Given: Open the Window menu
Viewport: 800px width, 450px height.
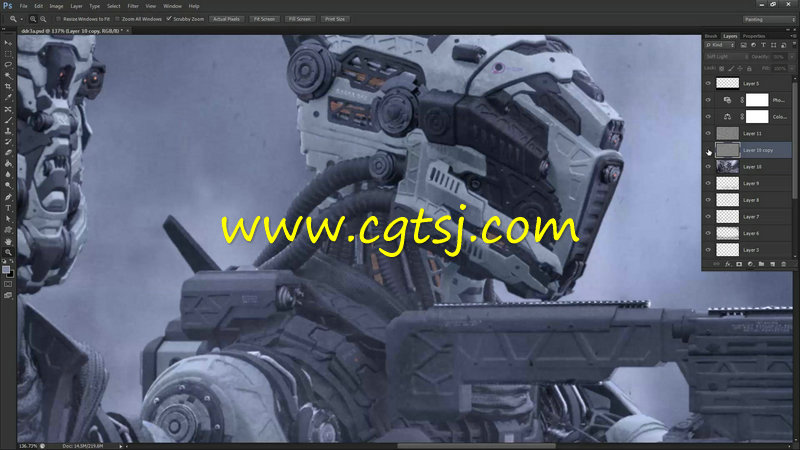Looking at the screenshot, I should [x=172, y=6].
